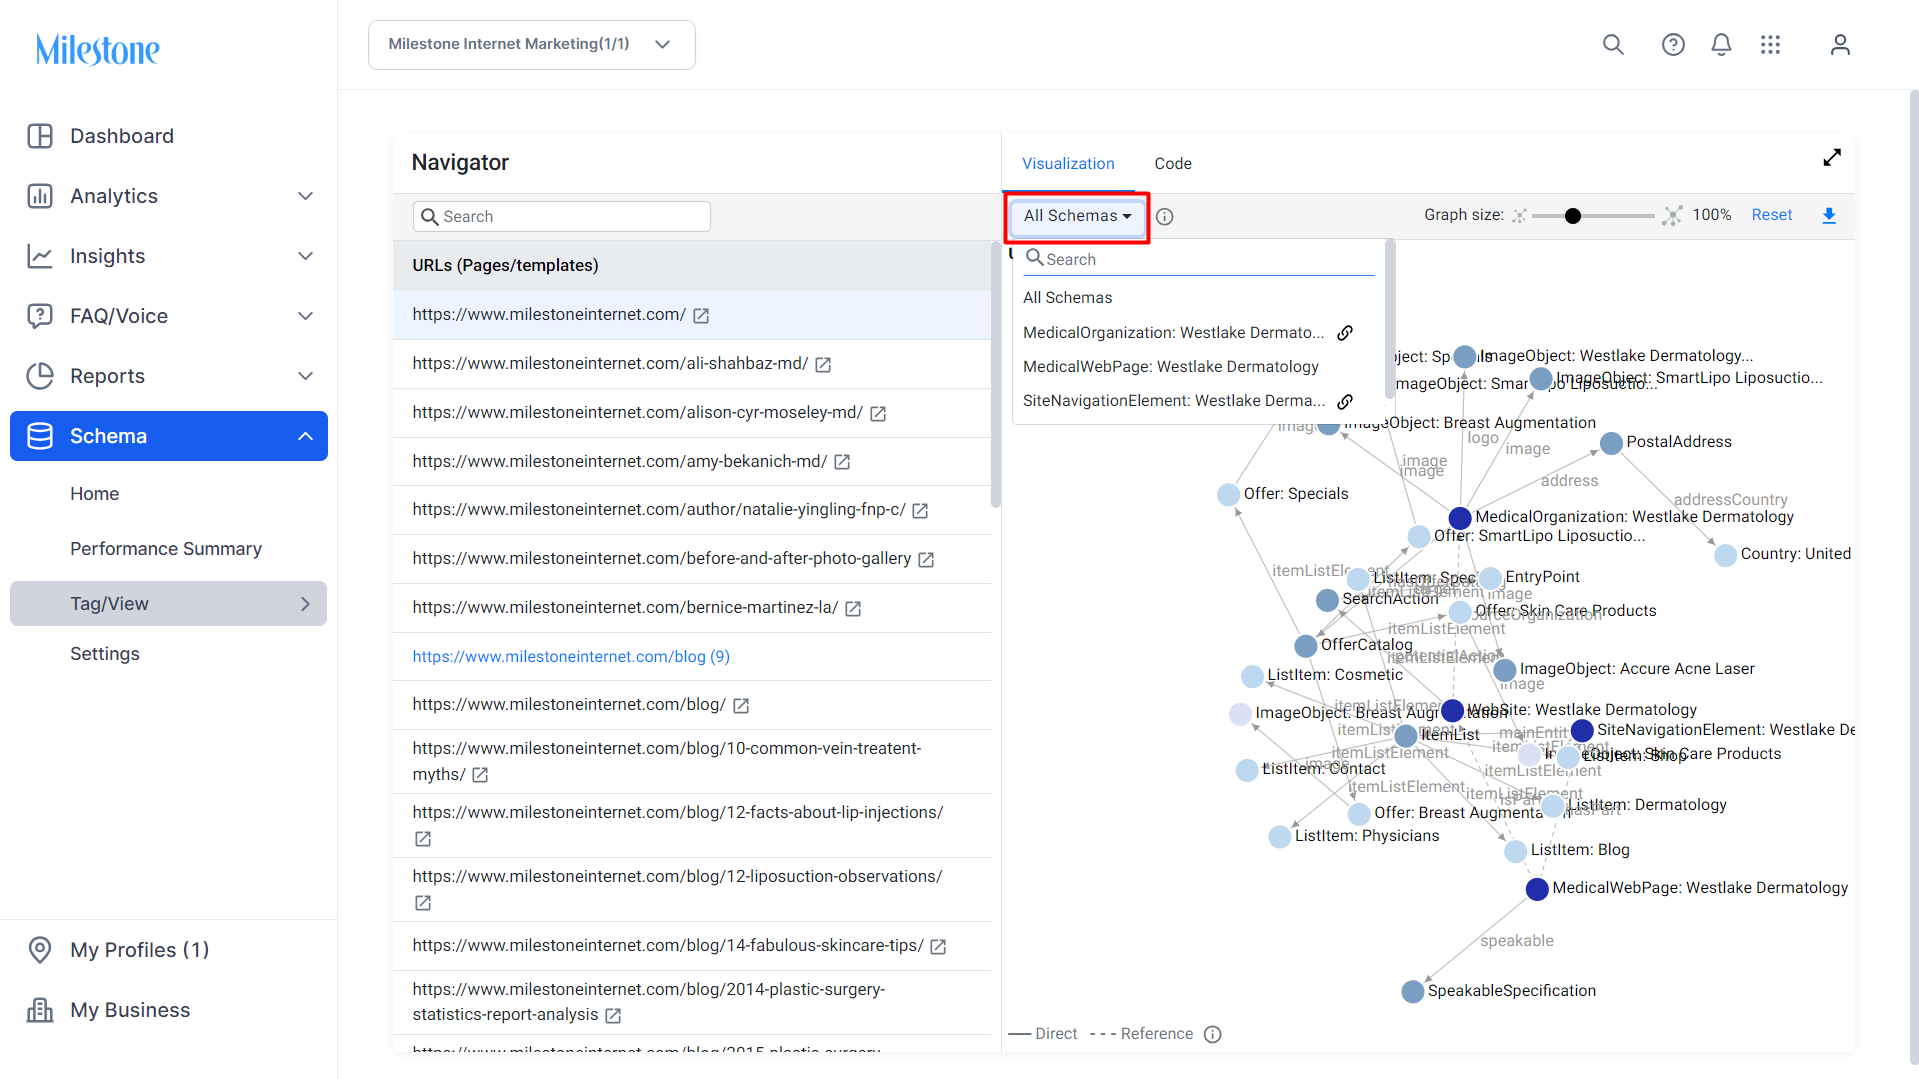Open the help question mark icon
The image size is (1919, 1079).
click(x=1673, y=45)
